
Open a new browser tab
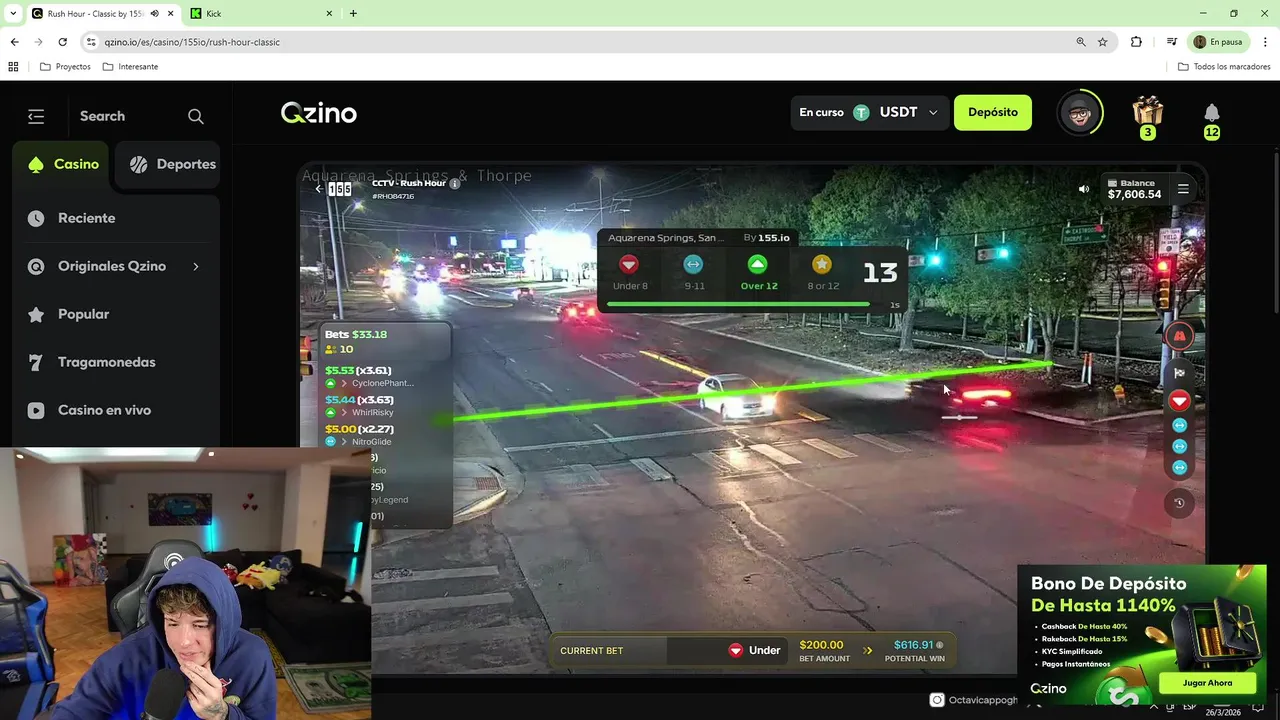353,13
